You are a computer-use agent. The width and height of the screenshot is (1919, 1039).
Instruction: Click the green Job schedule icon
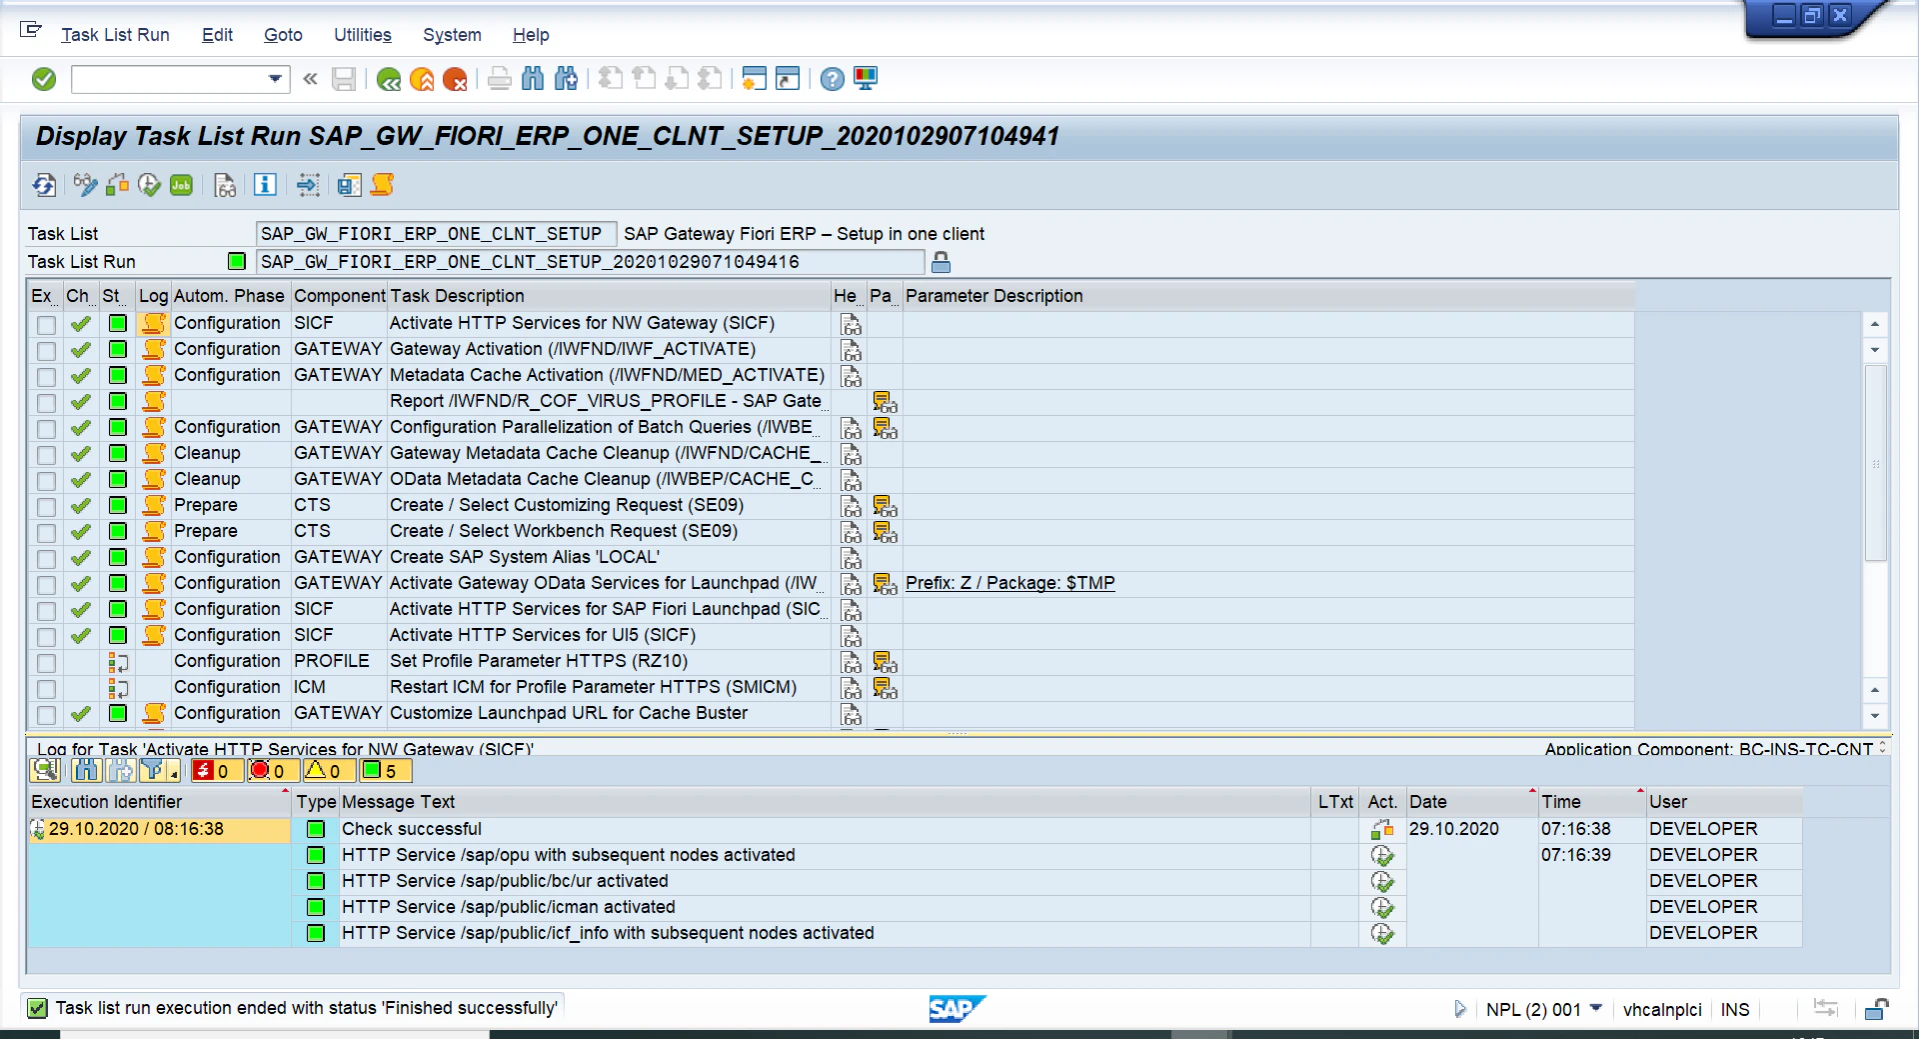point(181,185)
